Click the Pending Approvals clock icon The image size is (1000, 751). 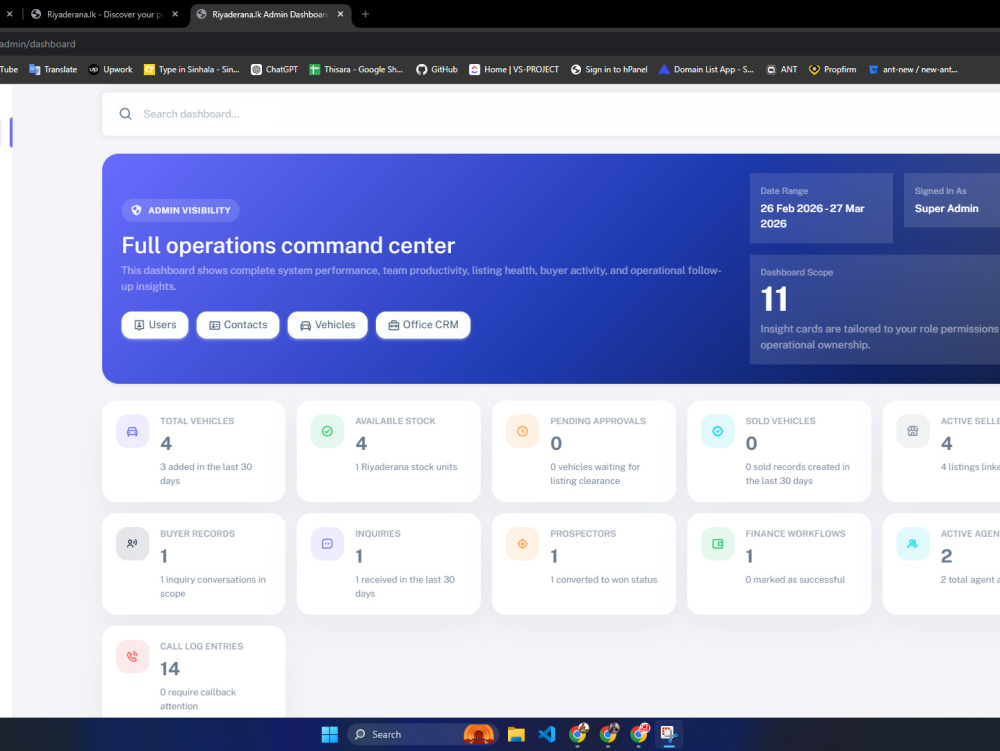coord(522,432)
